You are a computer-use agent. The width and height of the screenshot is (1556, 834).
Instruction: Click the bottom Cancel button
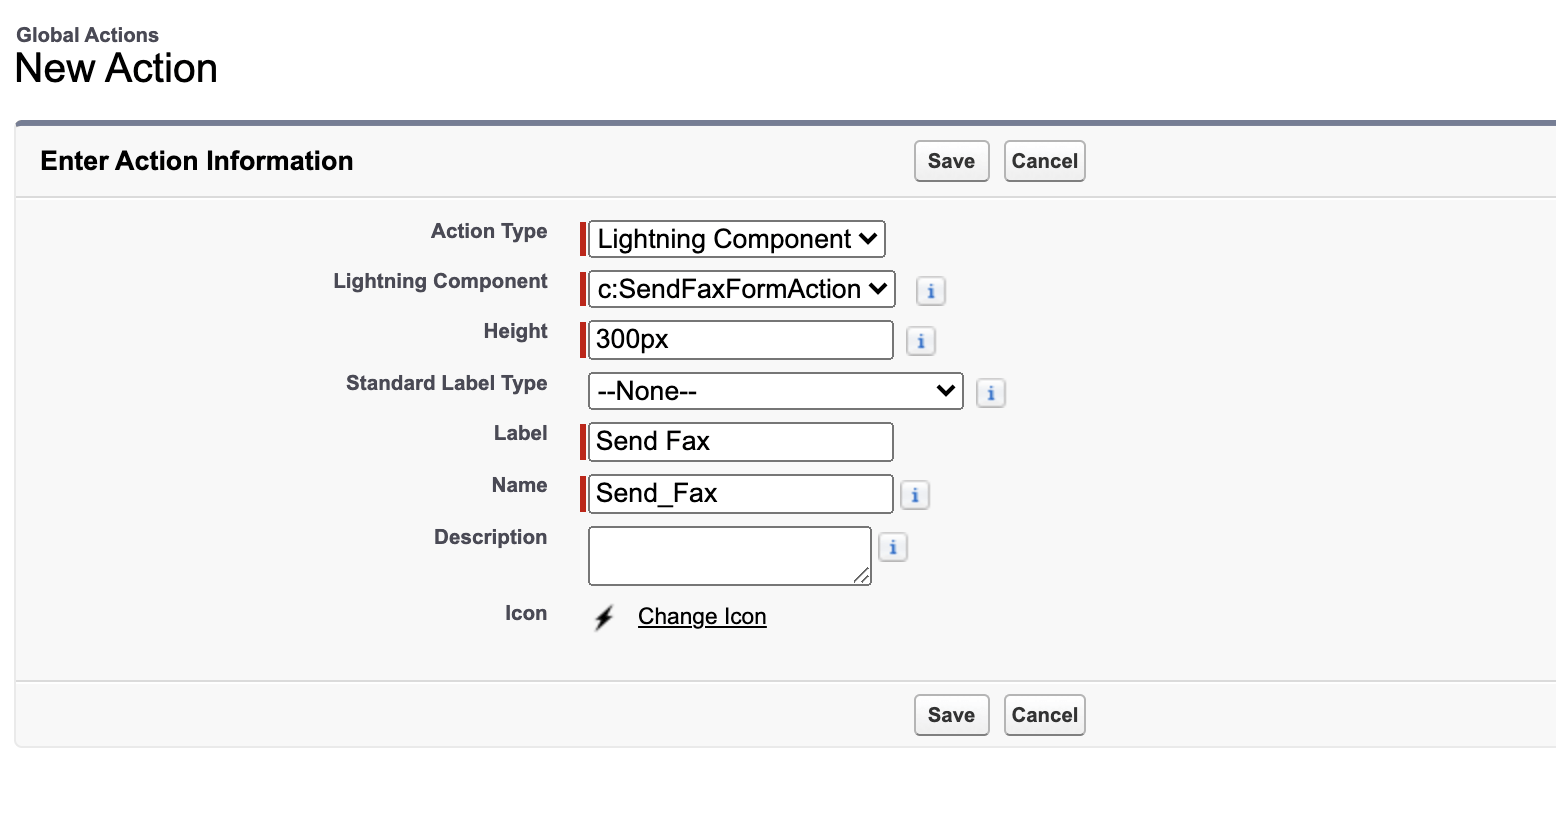pos(1044,715)
